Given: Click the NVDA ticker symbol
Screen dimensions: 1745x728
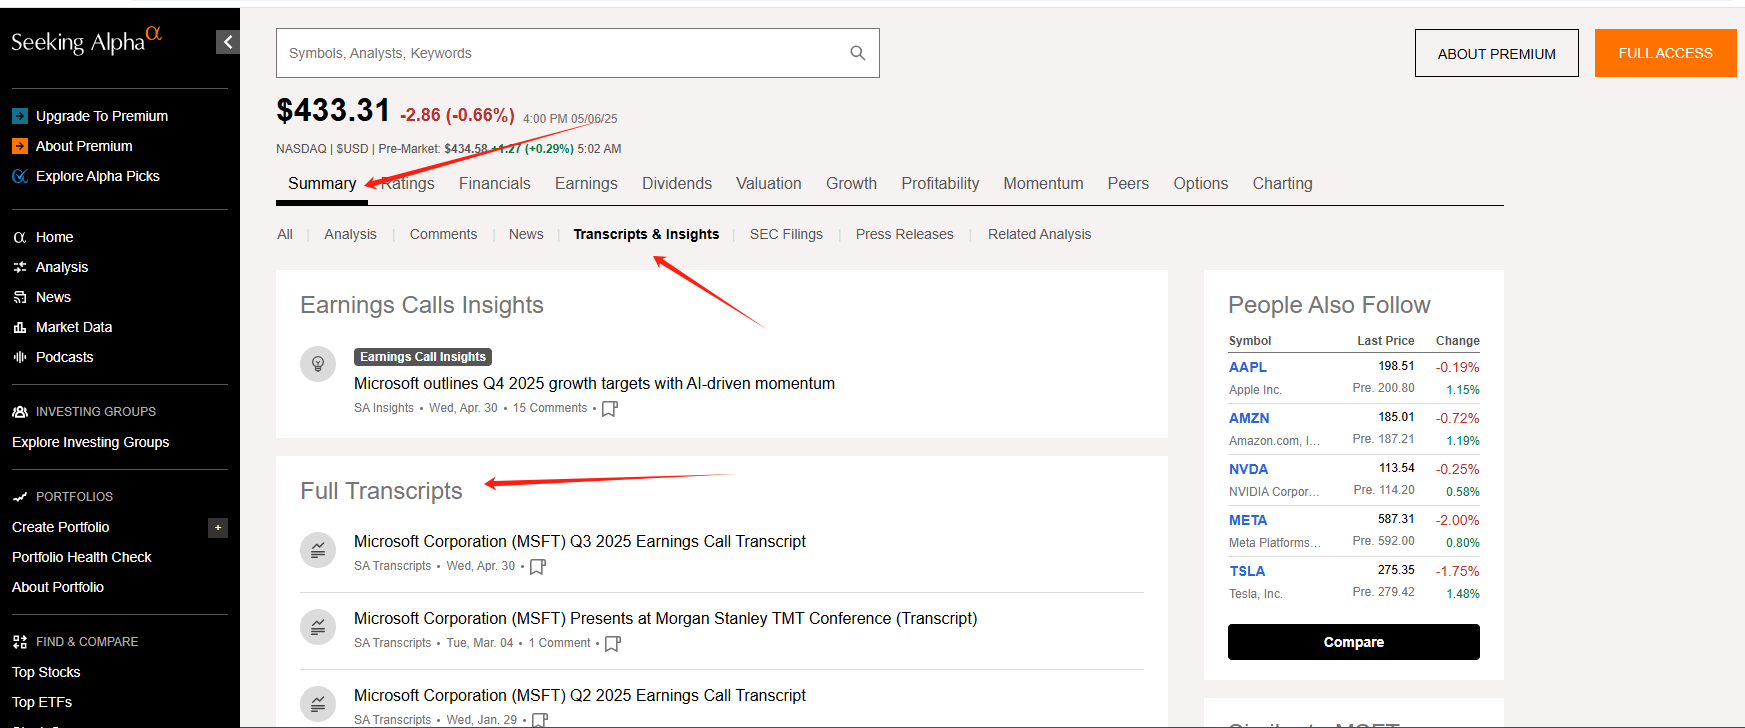Looking at the screenshot, I should 1248,469.
